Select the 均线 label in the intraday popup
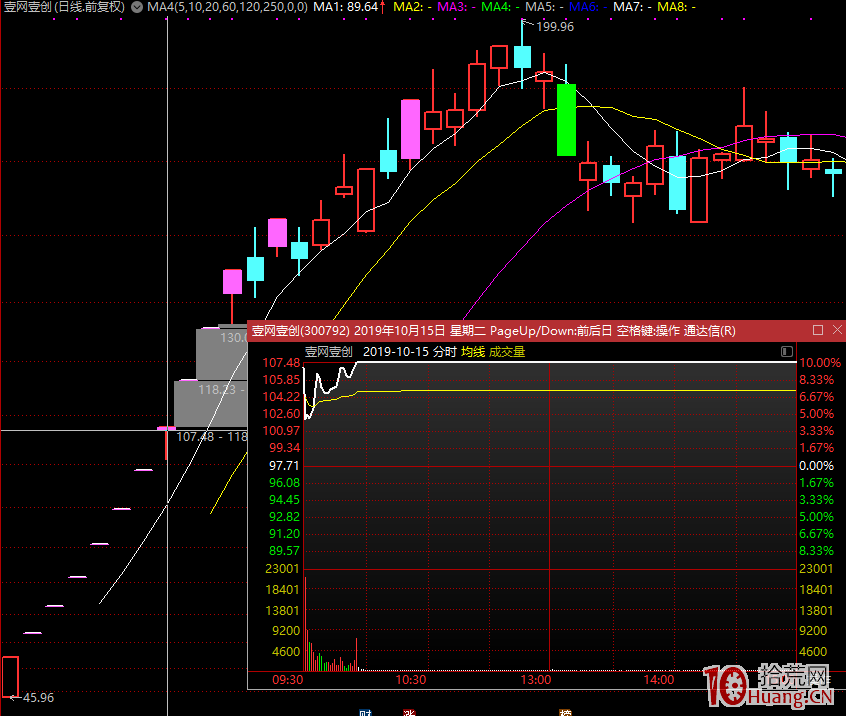The image size is (846, 716). point(473,352)
